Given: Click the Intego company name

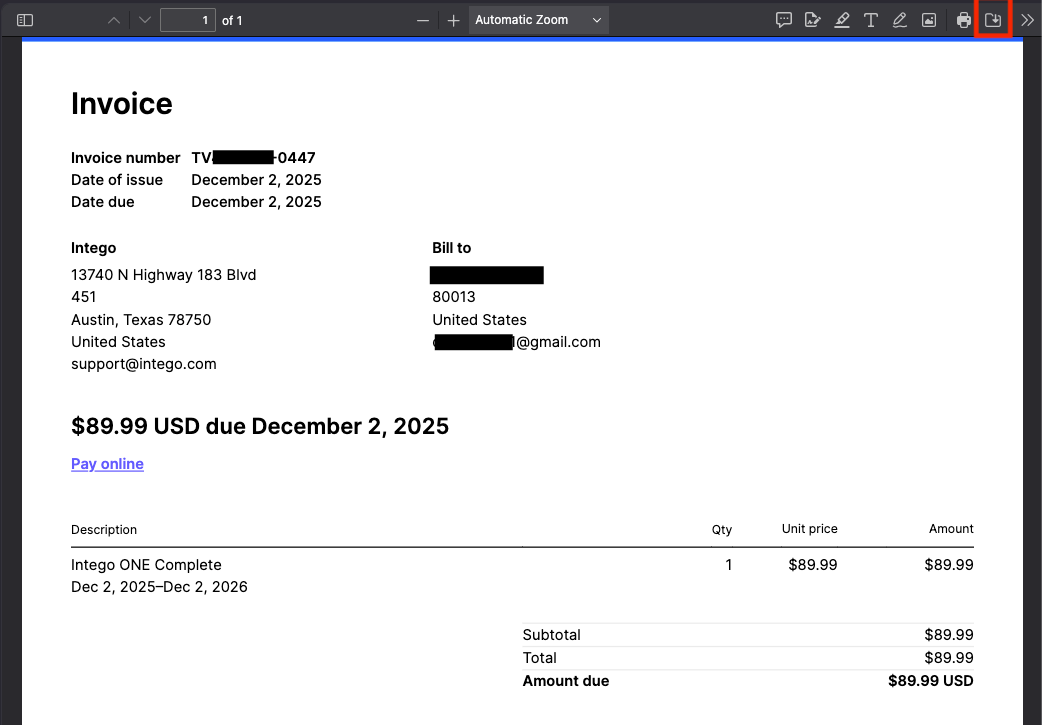Looking at the screenshot, I should pos(94,248).
